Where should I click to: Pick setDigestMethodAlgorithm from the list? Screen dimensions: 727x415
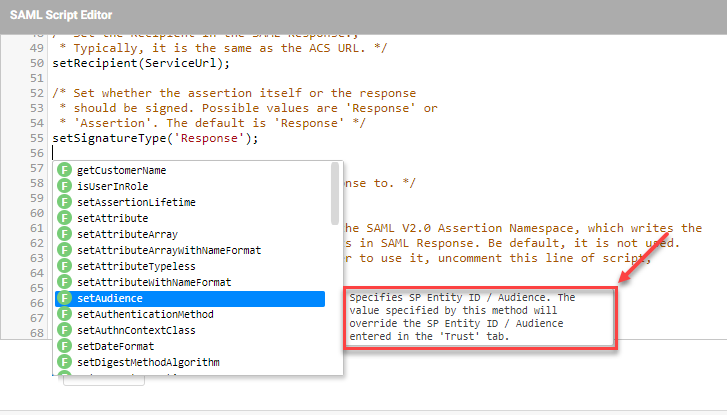[x=147, y=362]
